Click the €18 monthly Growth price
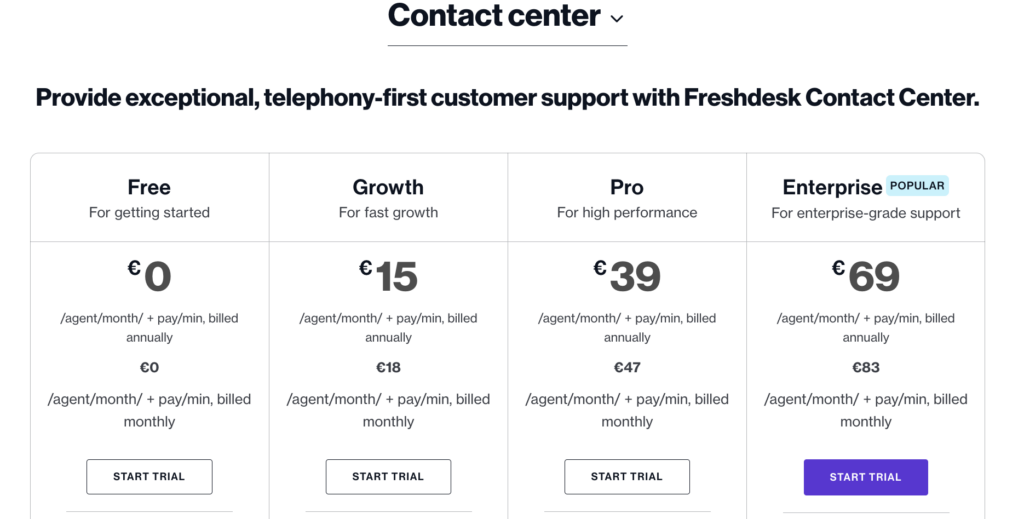 (388, 367)
